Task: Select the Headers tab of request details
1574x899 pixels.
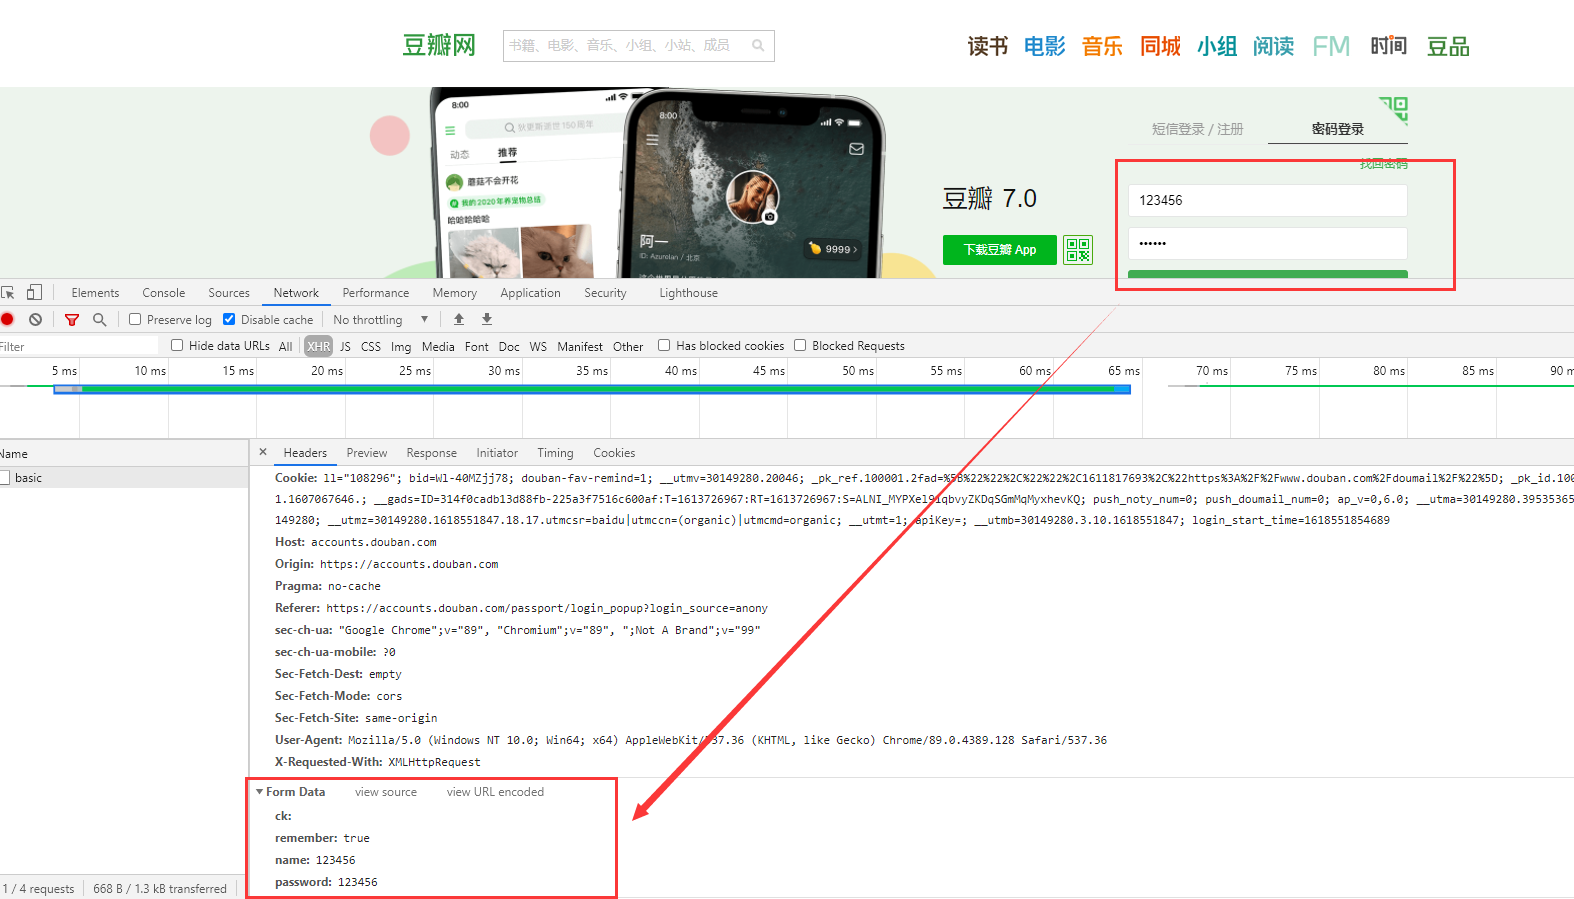Action: click(305, 453)
